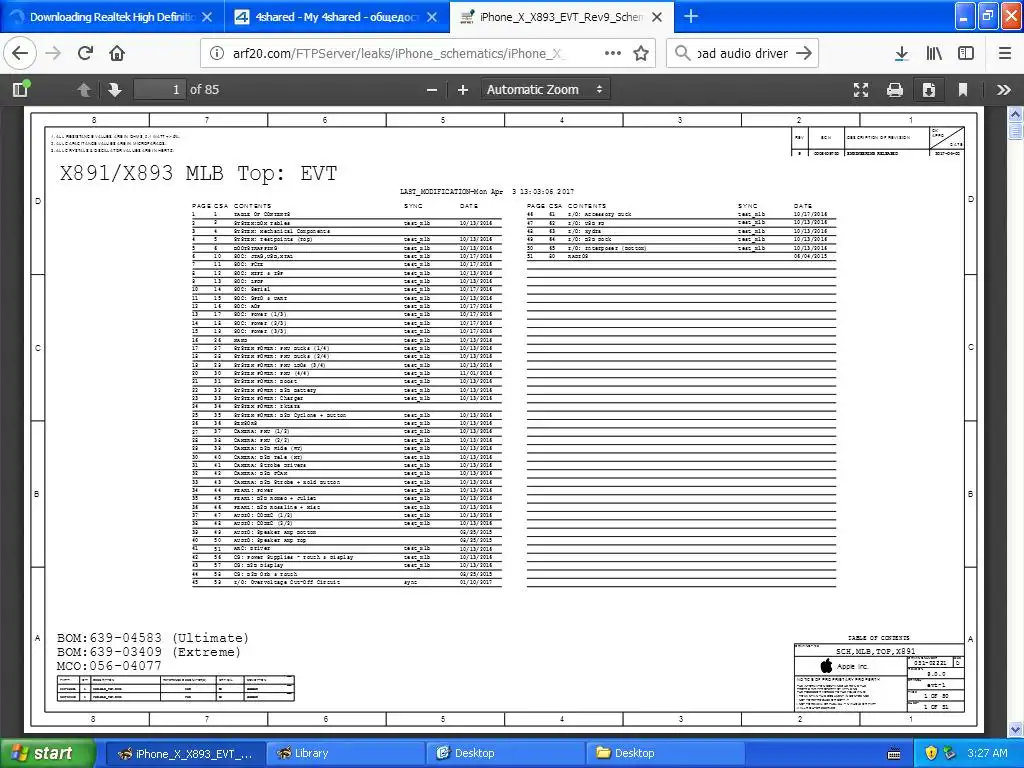Reload the current page
Viewport: 1024px width, 768px height.
(x=85, y=53)
